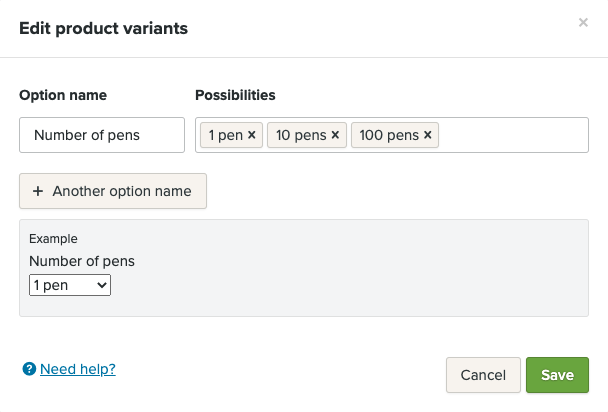Click the "Number of pens" example label
Image resolution: width=608 pixels, height=412 pixels.
tap(82, 261)
